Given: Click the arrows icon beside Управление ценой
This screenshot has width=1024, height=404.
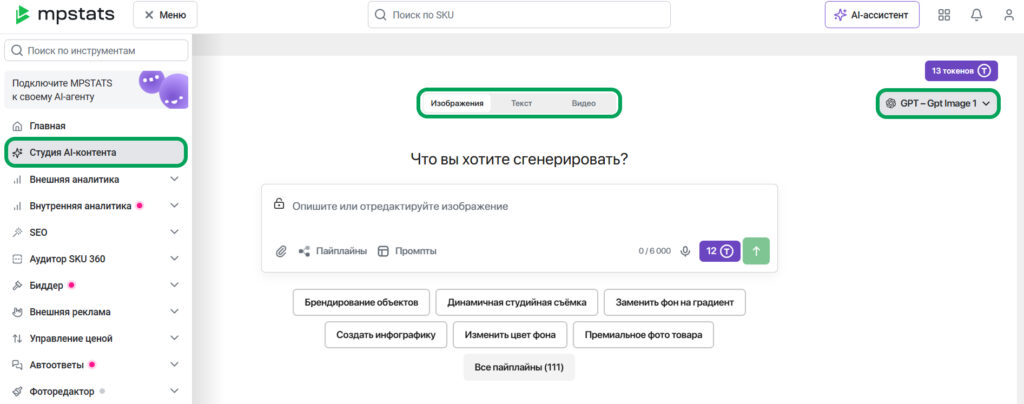Looking at the screenshot, I should click(18, 338).
